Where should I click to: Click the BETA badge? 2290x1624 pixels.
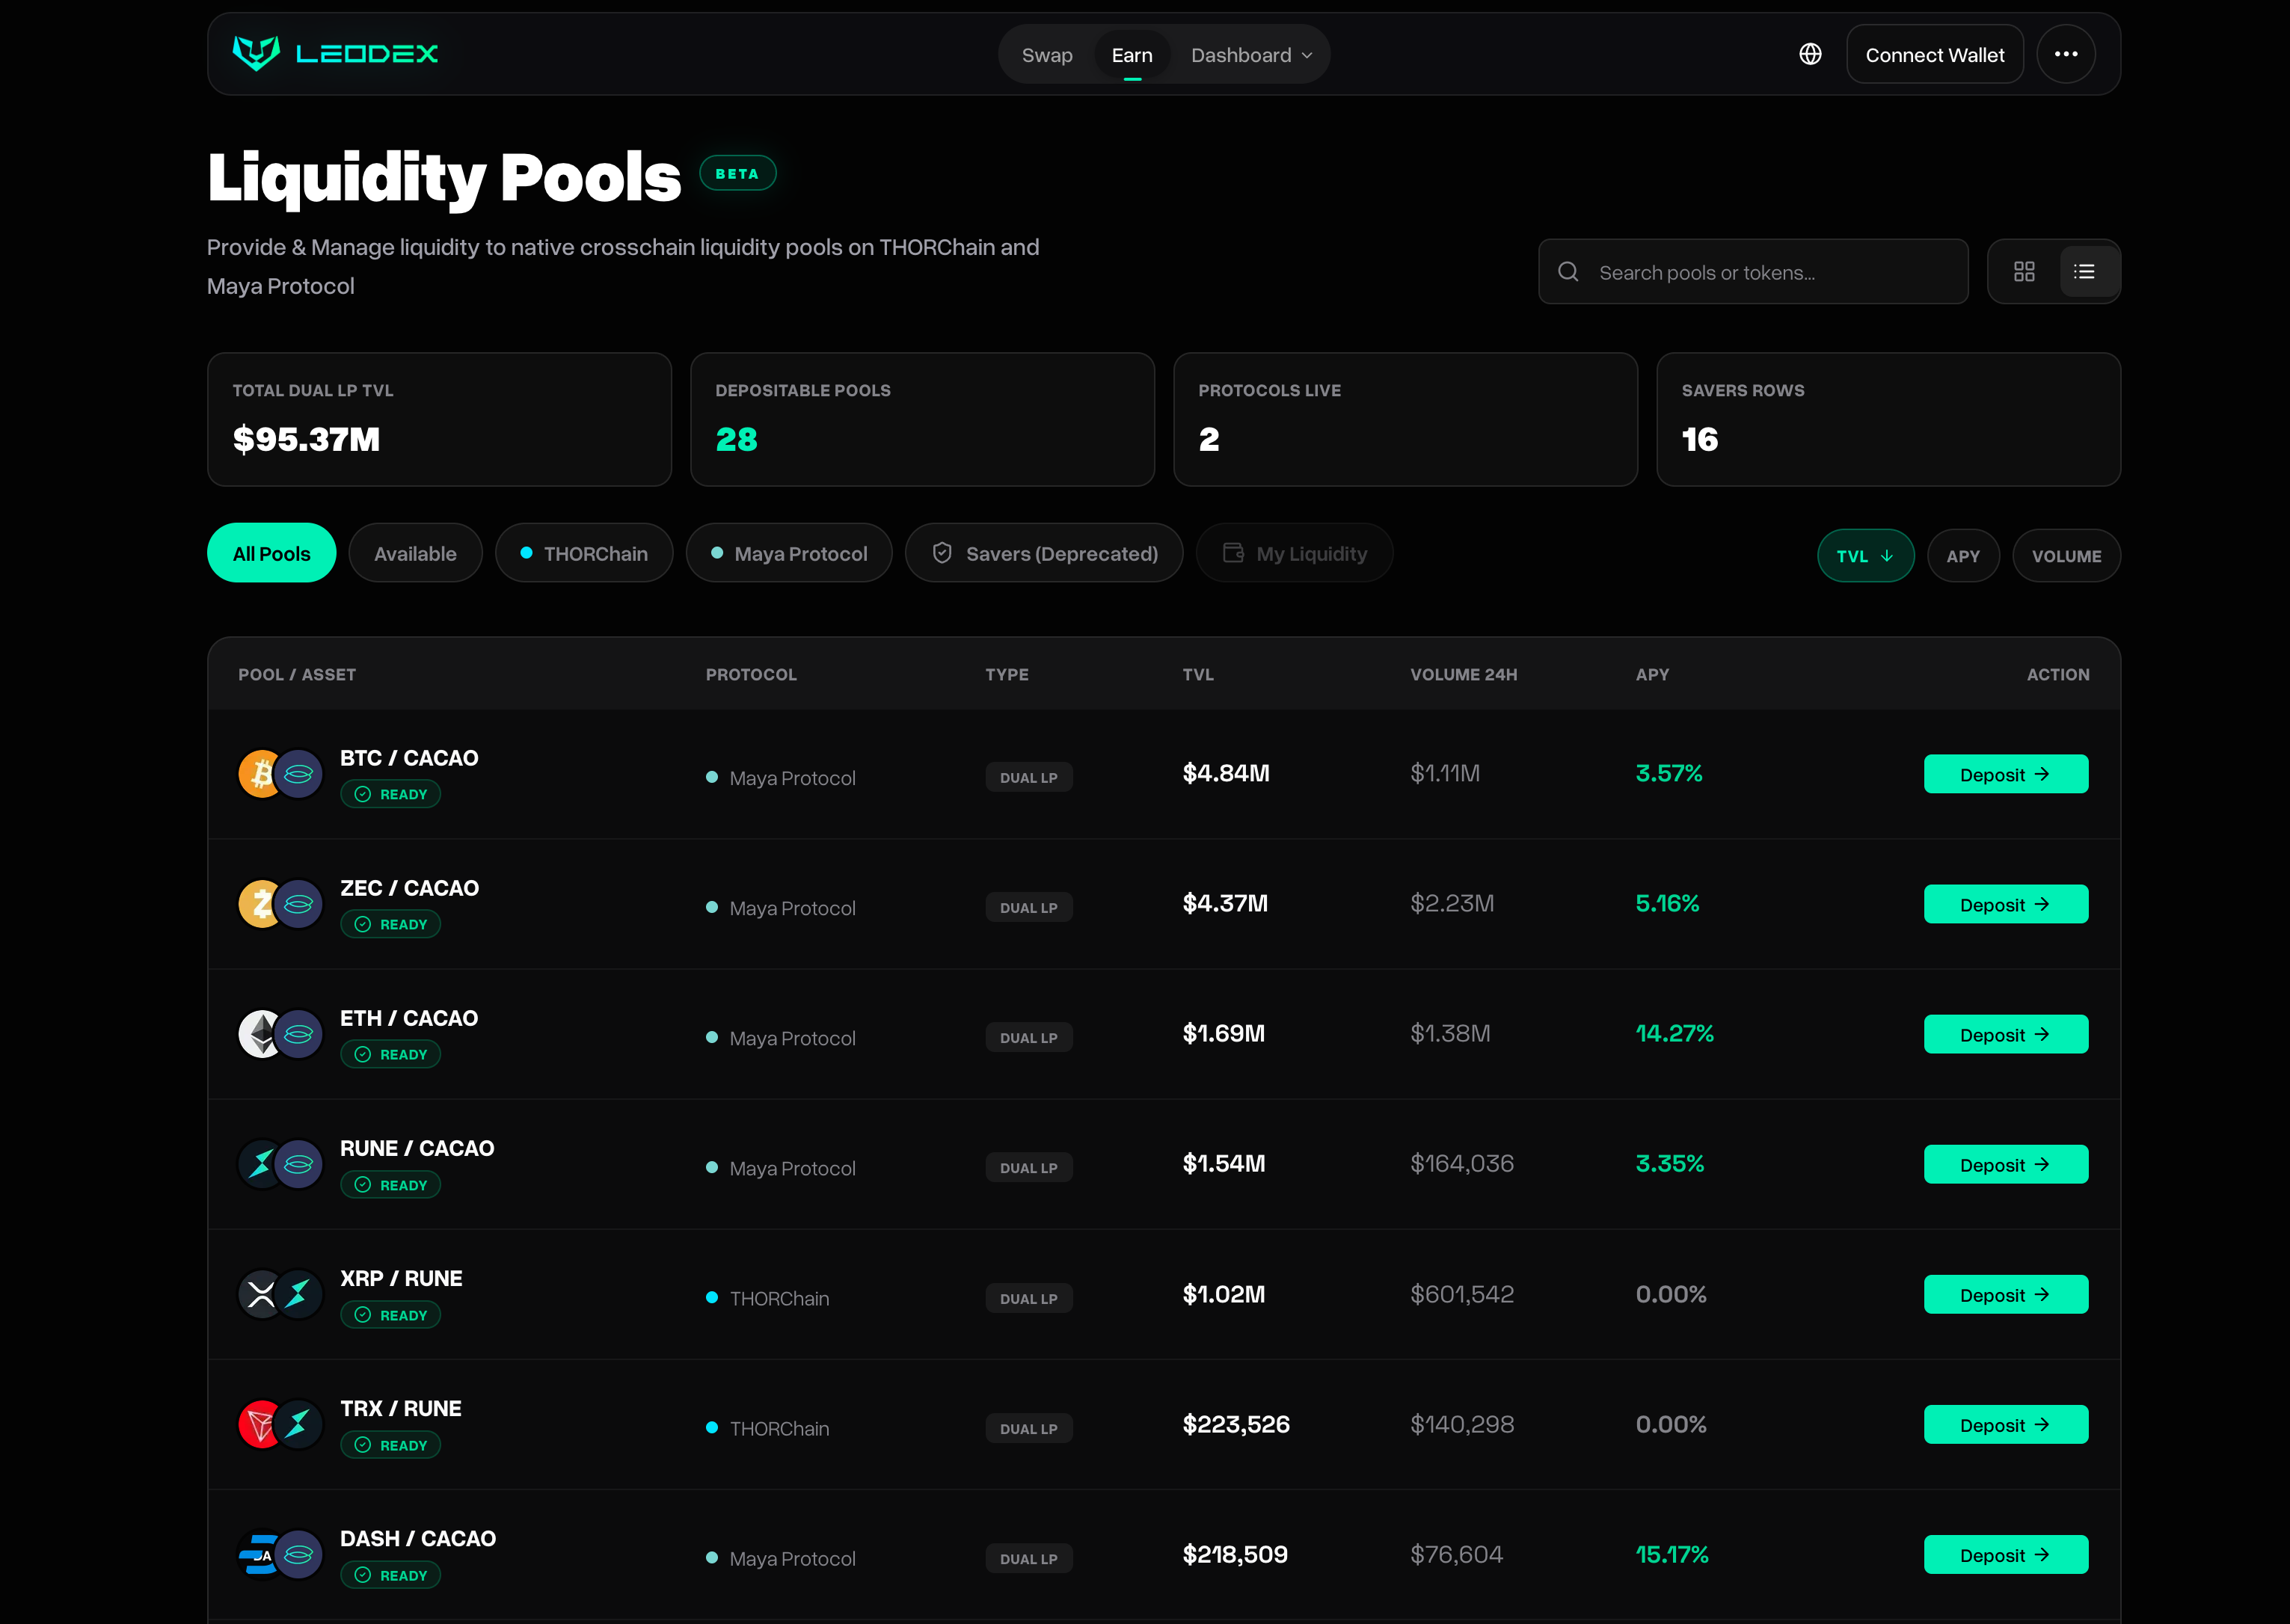(x=737, y=174)
